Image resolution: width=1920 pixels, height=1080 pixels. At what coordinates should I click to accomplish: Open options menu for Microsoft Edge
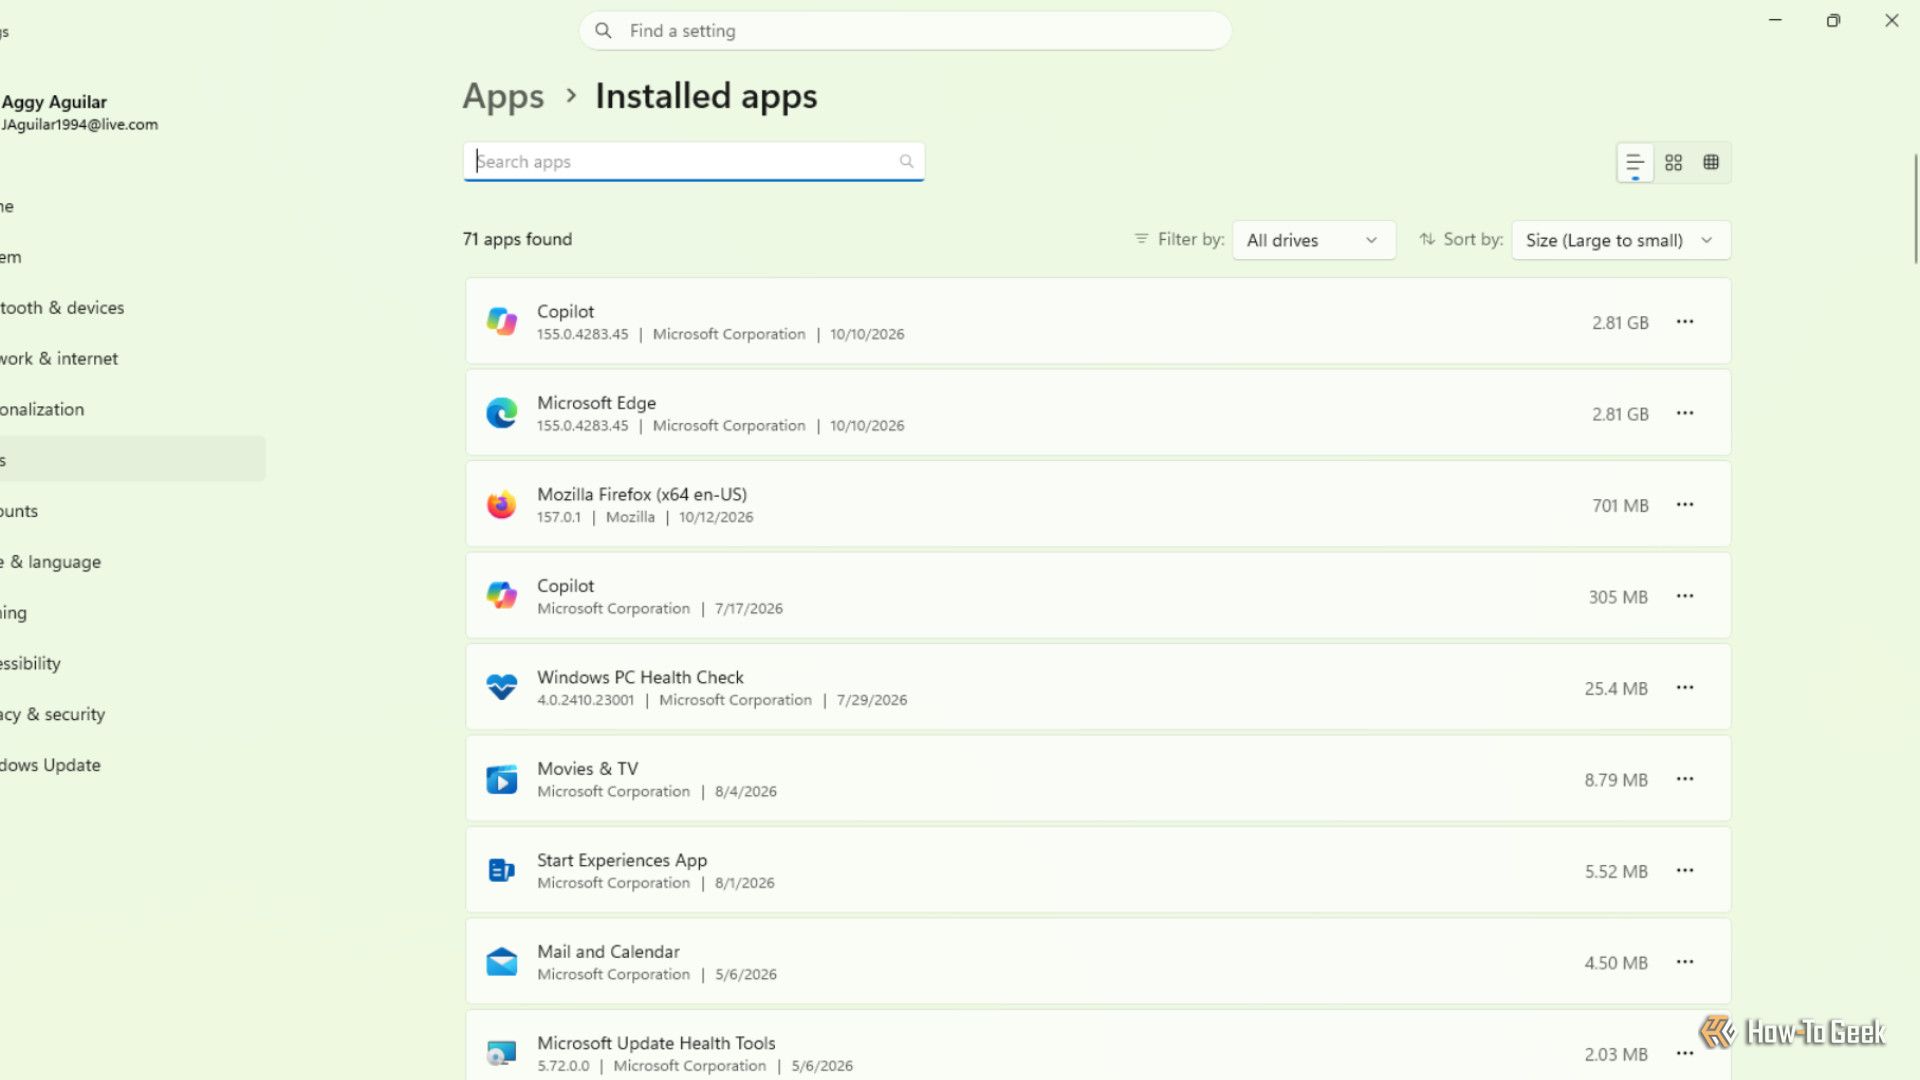click(x=1685, y=413)
